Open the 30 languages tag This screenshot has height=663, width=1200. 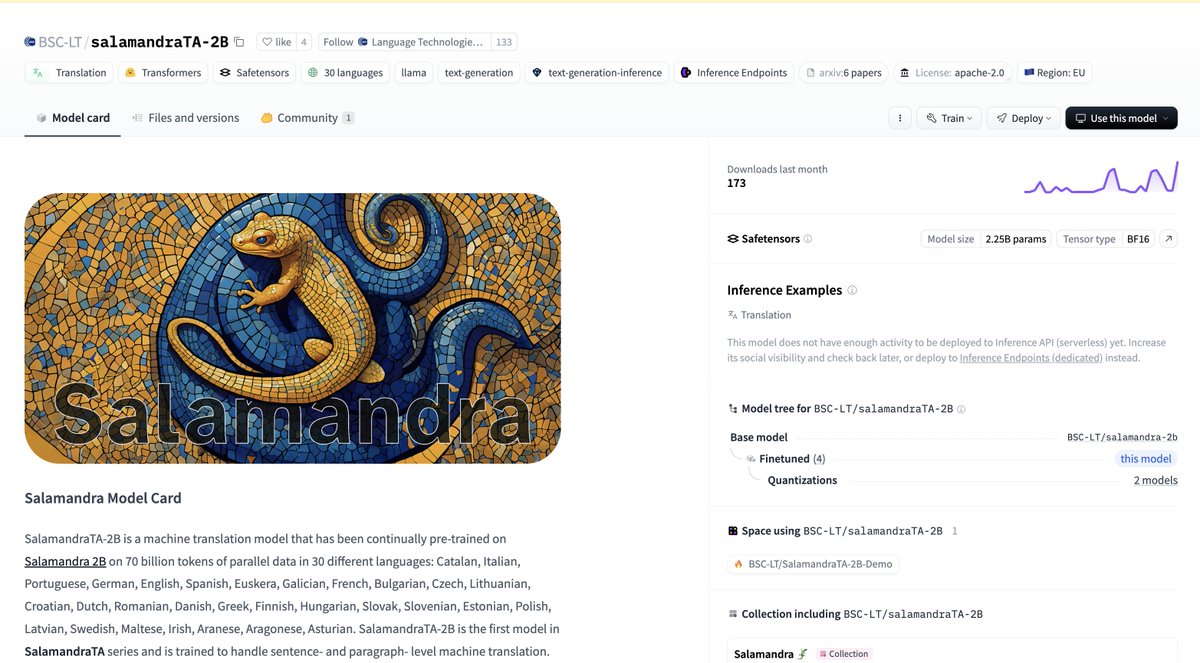click(345, 72)
